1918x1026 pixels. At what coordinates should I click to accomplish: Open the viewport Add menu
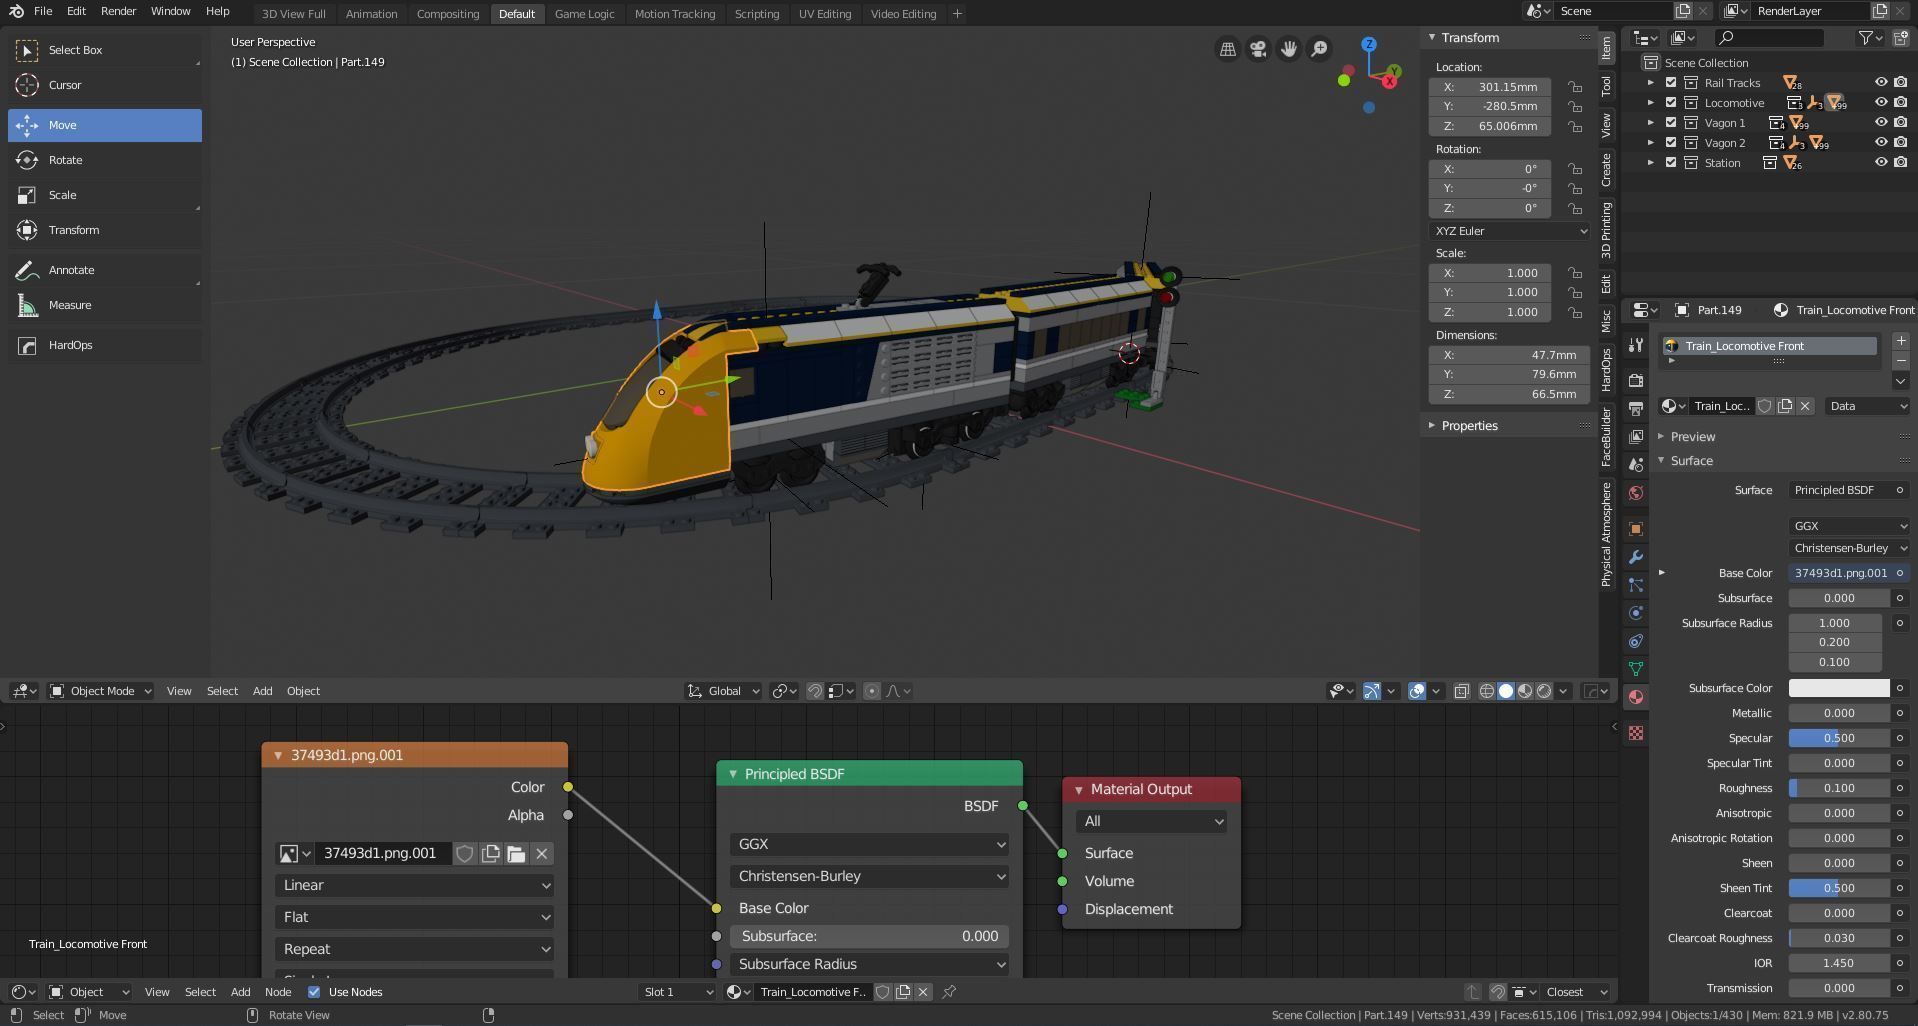262,691
